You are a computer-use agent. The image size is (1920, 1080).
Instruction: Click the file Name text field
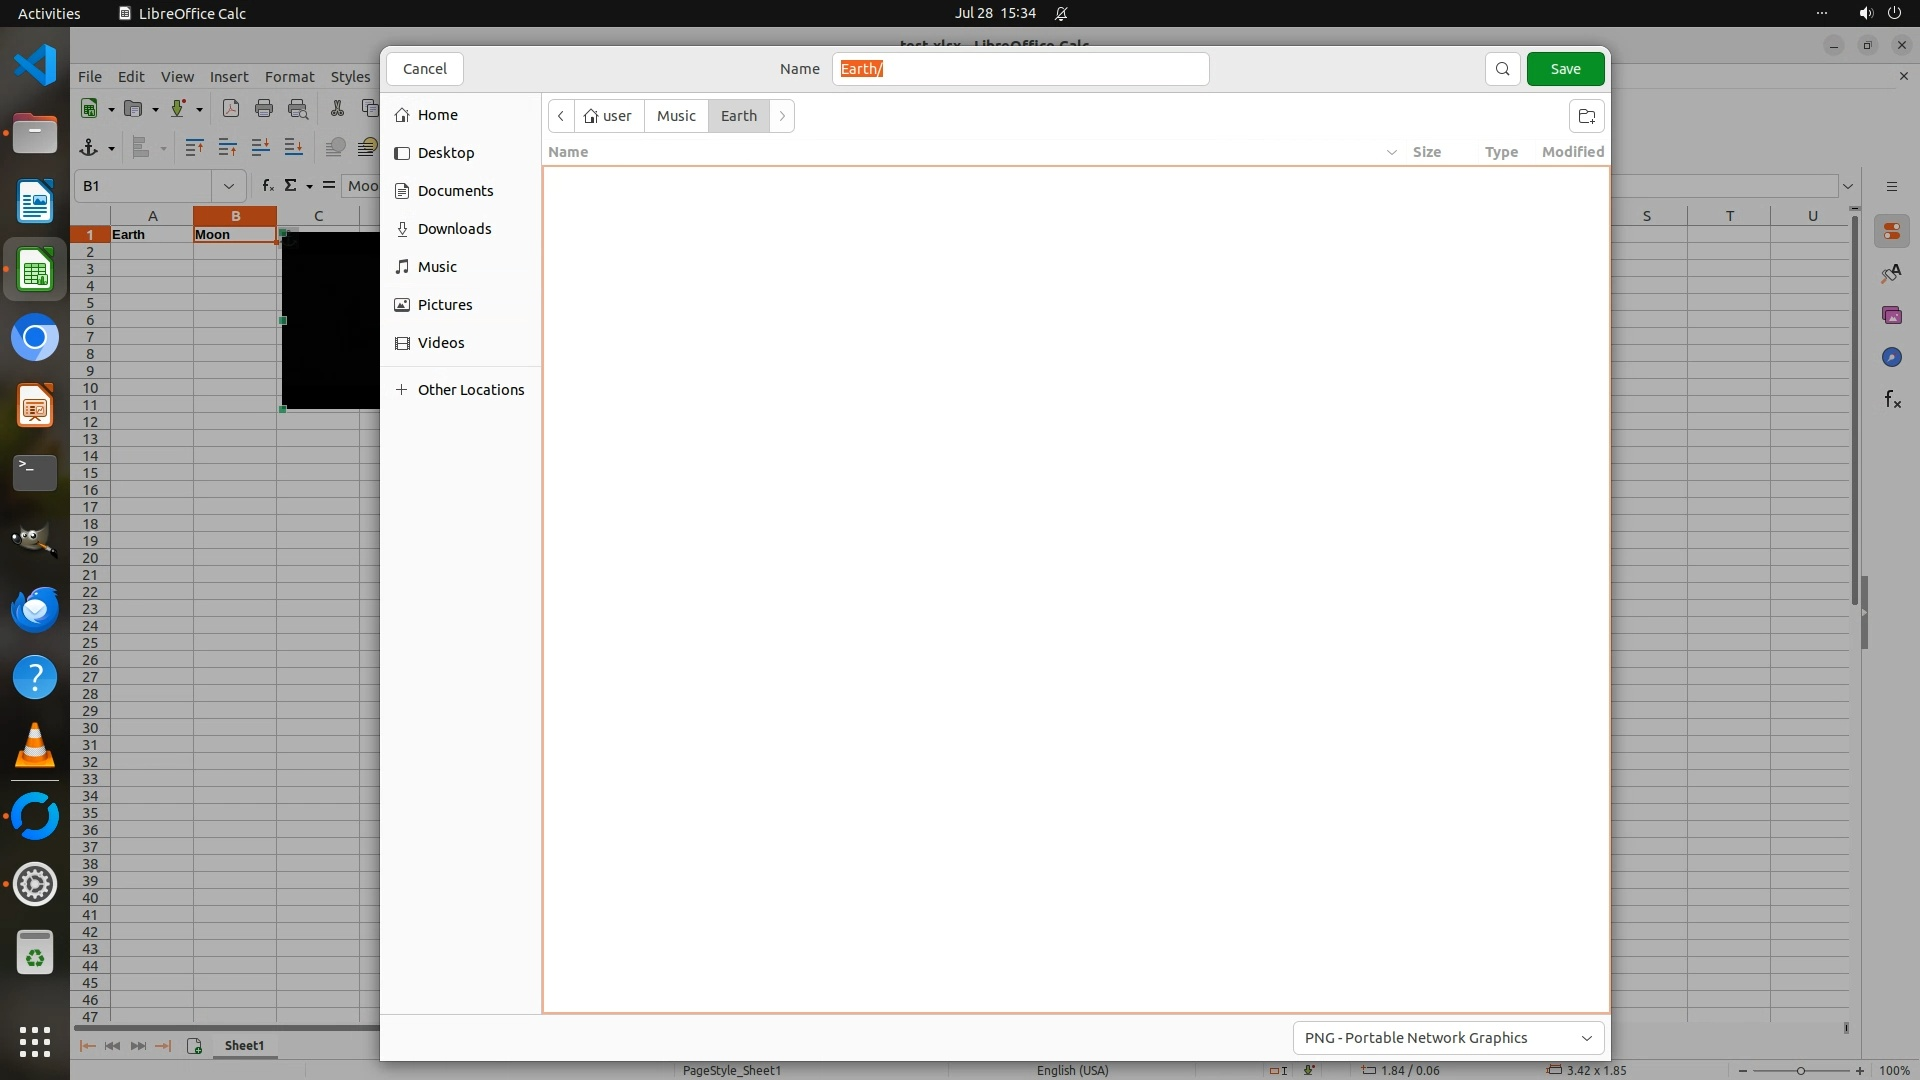pyautogui.click(x=1020, y=69)
